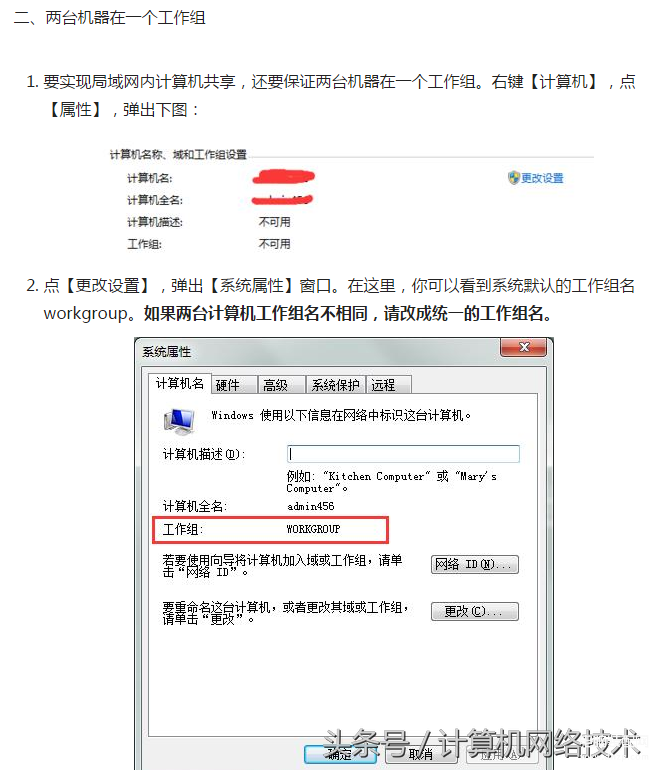659x770 pixels.
Task: Select the WORKGROUP value text
Action: [x=313, y=529]
